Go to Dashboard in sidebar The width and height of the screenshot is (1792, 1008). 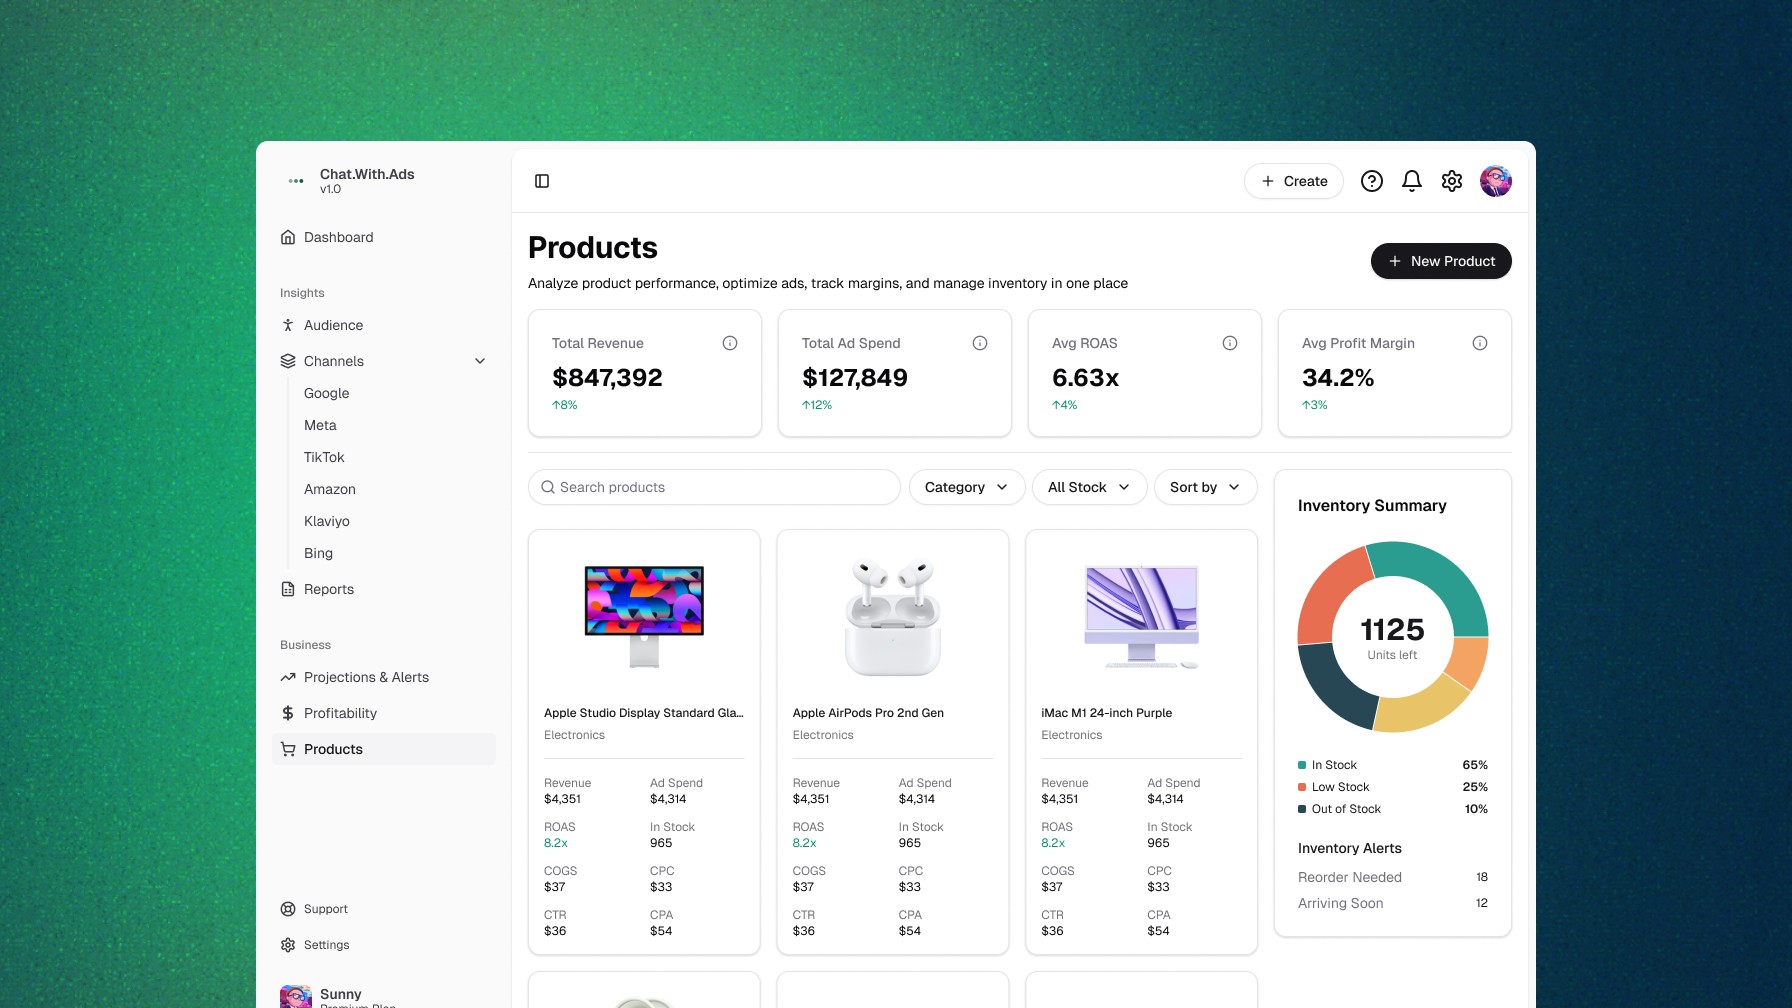point(384,237)
